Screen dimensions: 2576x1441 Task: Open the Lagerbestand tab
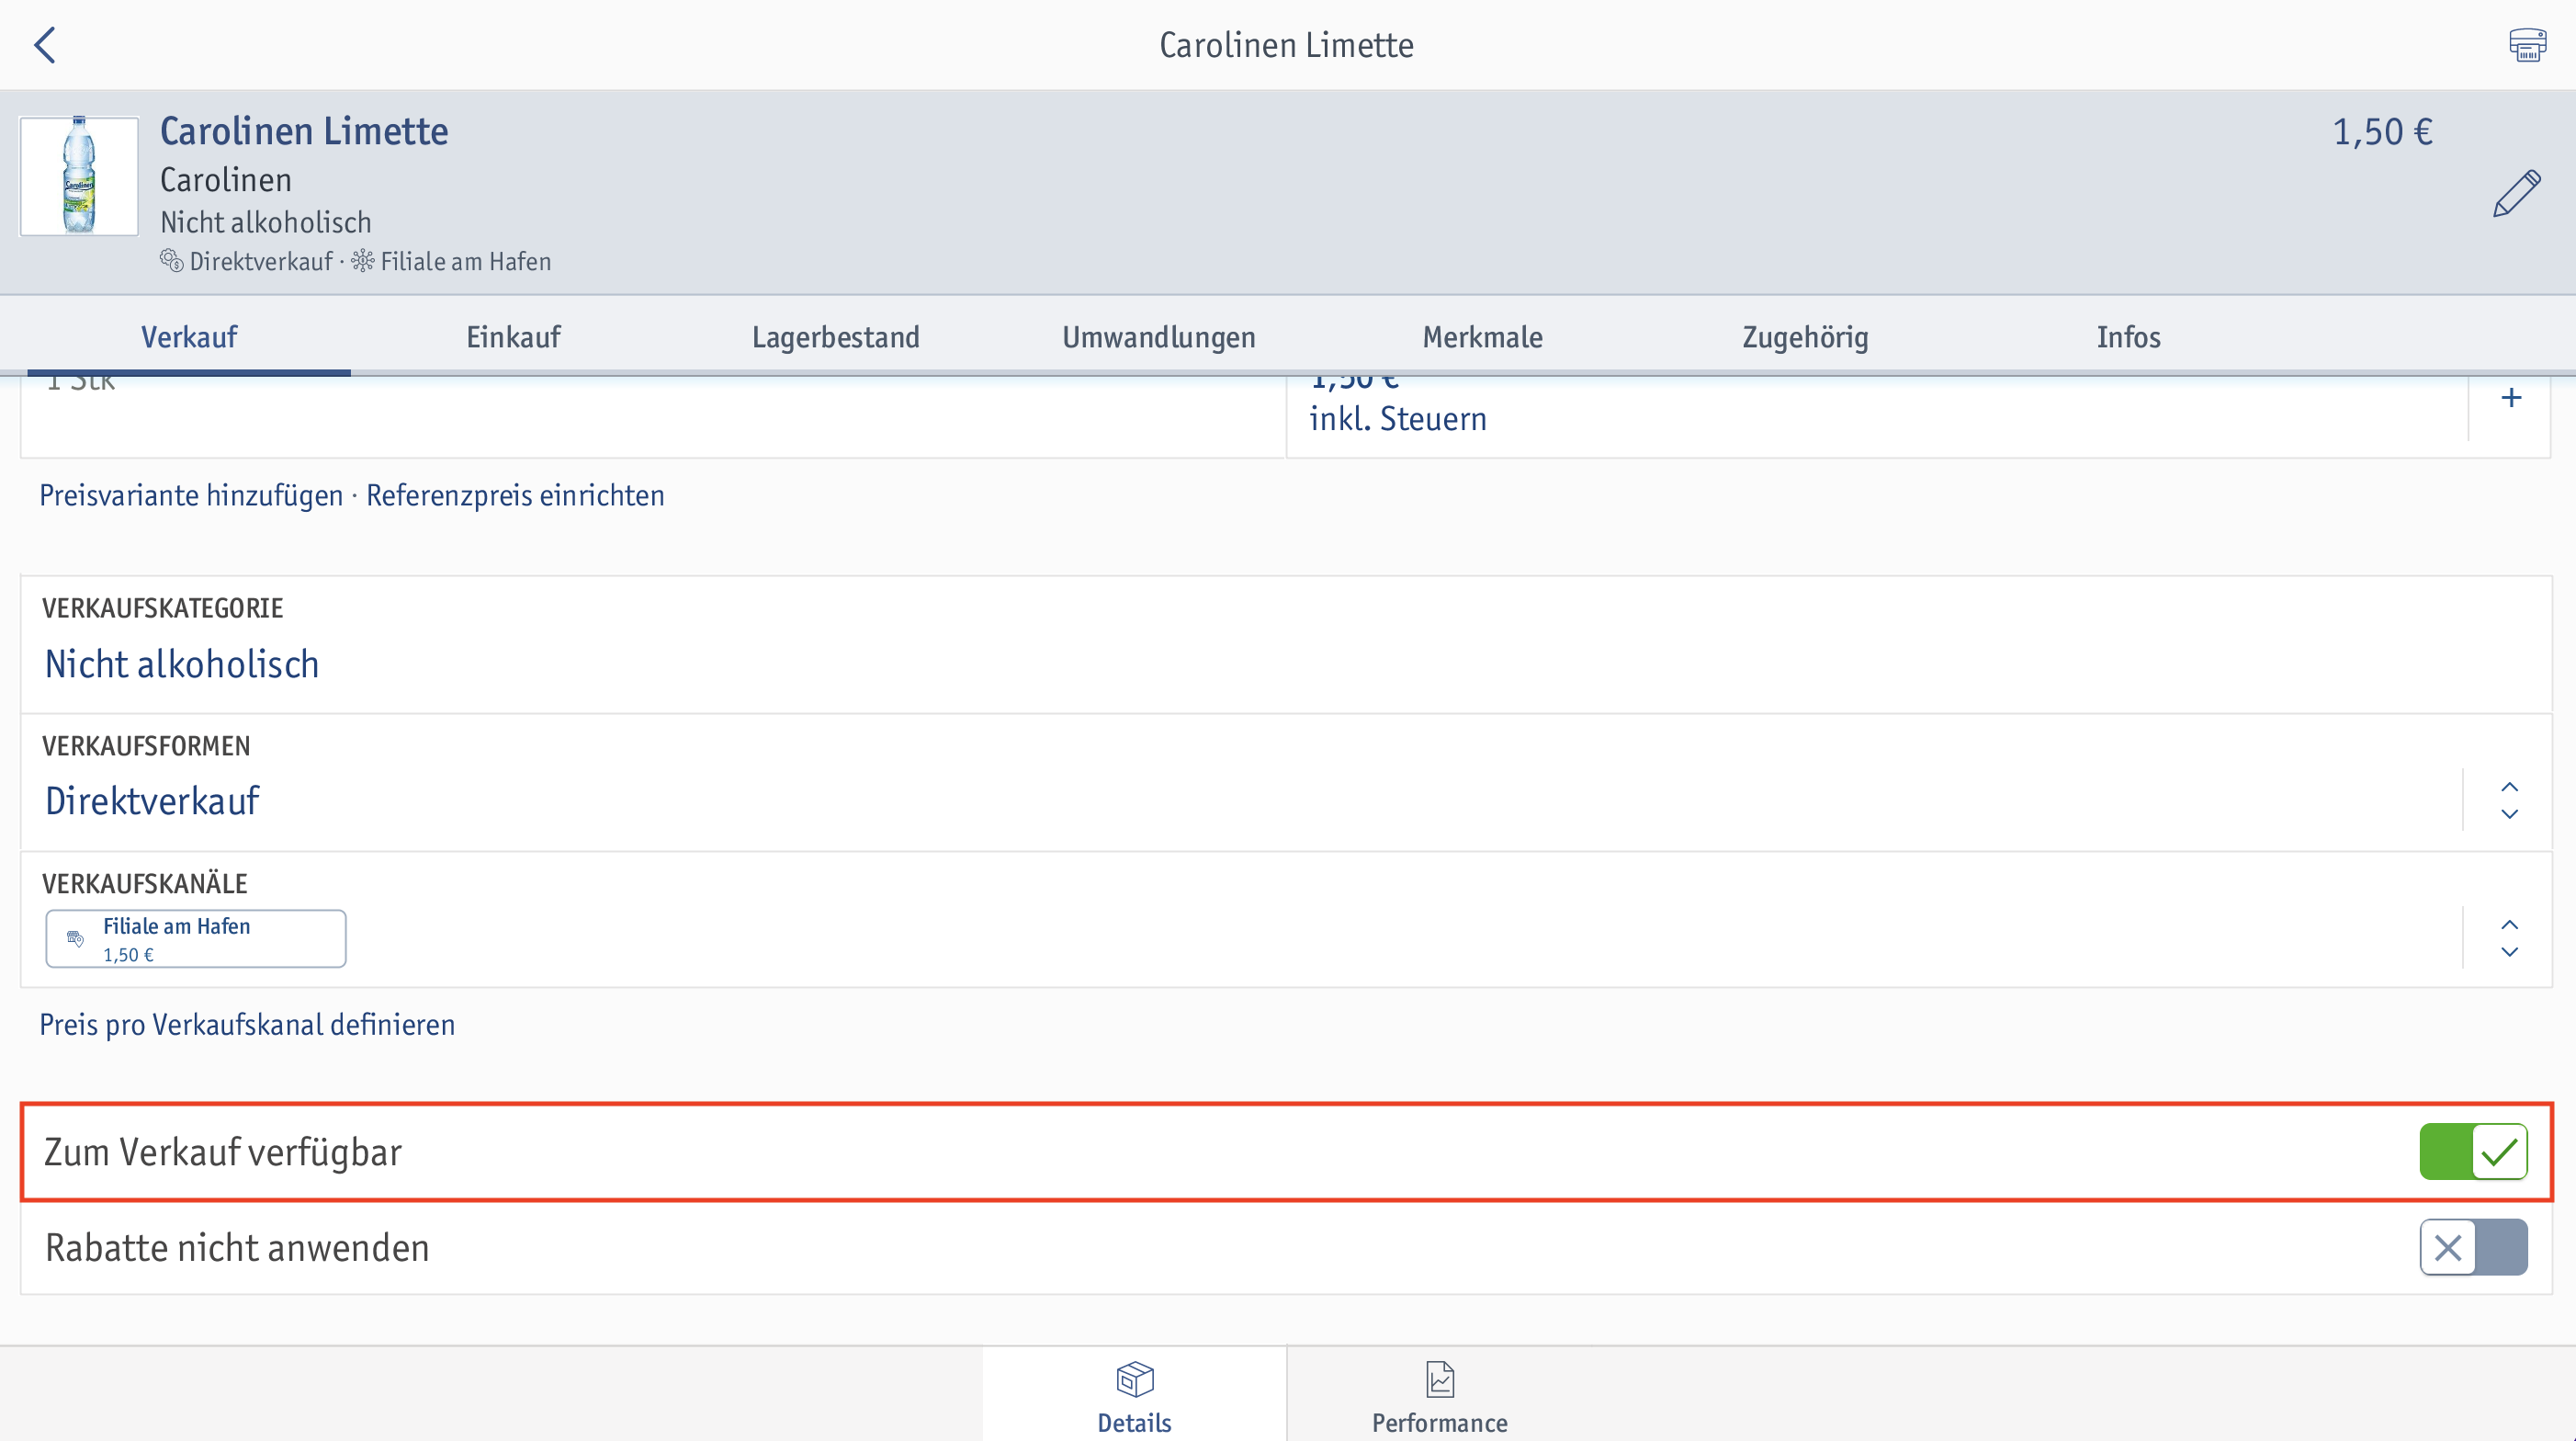(836, 337)
